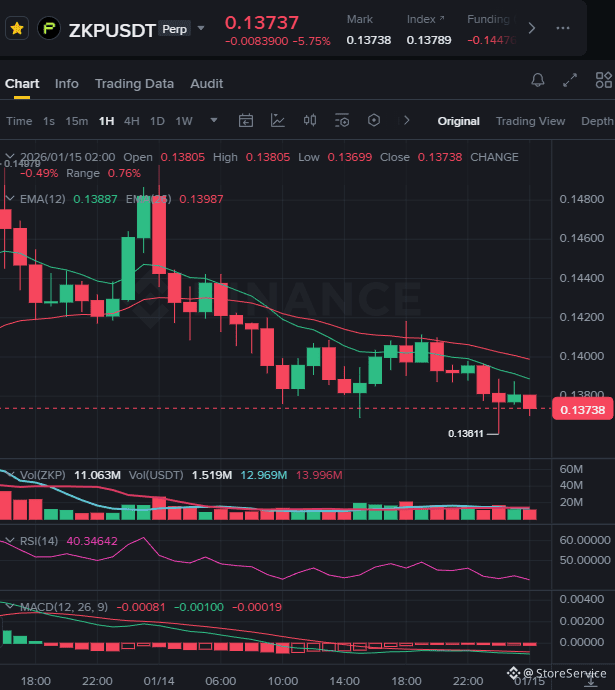The image size is (615, 690).
Task: Collapse the RSI(14) indicator legend
Action: click(x=10, y=540)
